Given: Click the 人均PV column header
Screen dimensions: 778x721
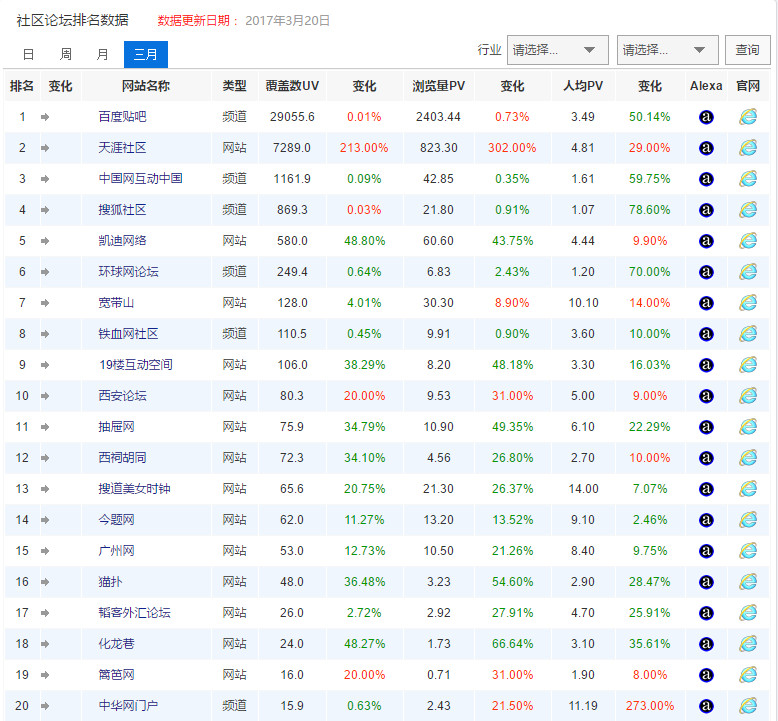Looking at the screenshot, I should coord(583,86).
